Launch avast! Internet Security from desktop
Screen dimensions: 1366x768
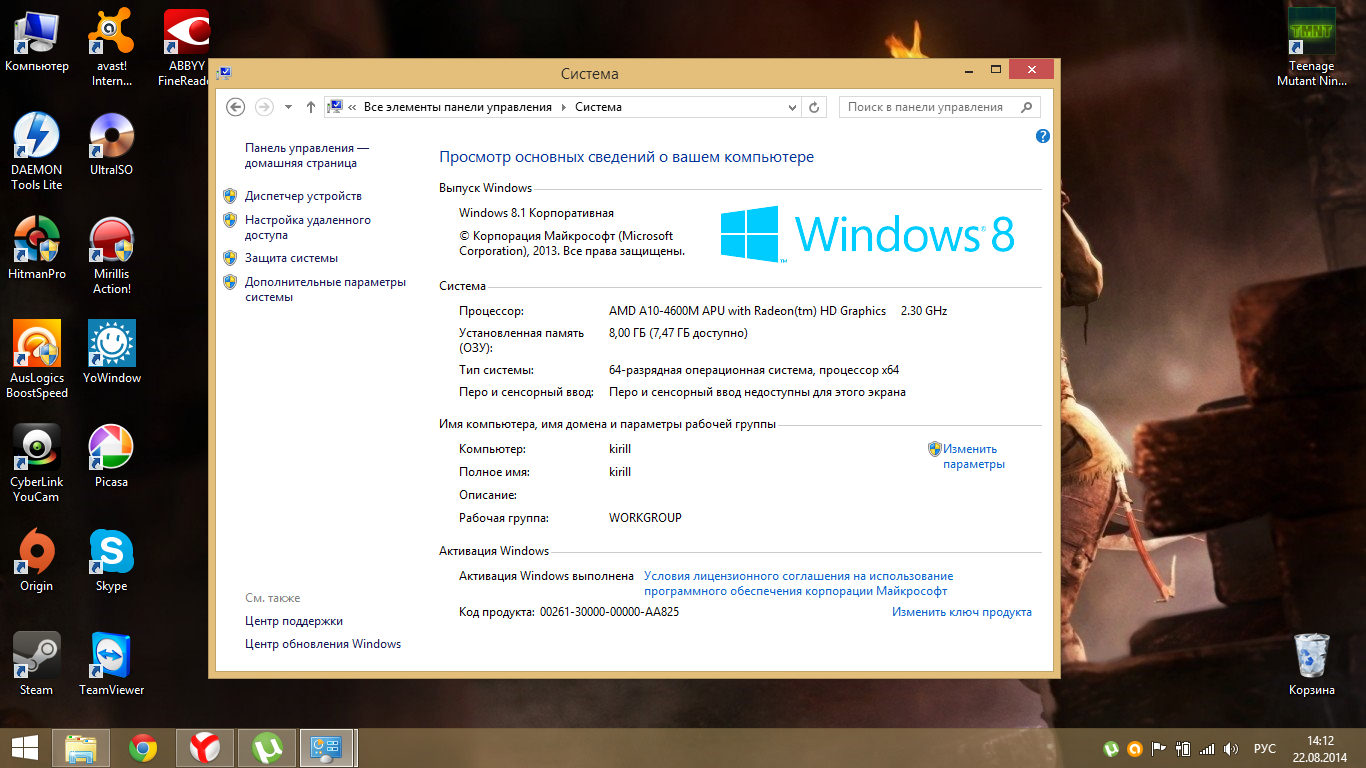(112, 49)
